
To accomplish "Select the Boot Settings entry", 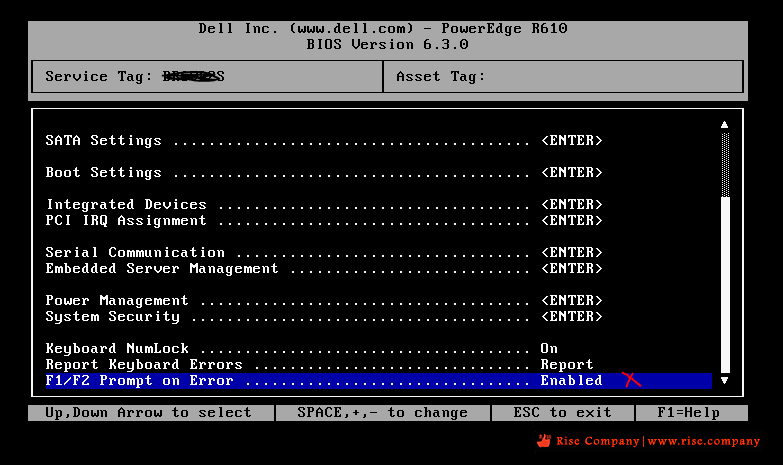I will 324,173.
